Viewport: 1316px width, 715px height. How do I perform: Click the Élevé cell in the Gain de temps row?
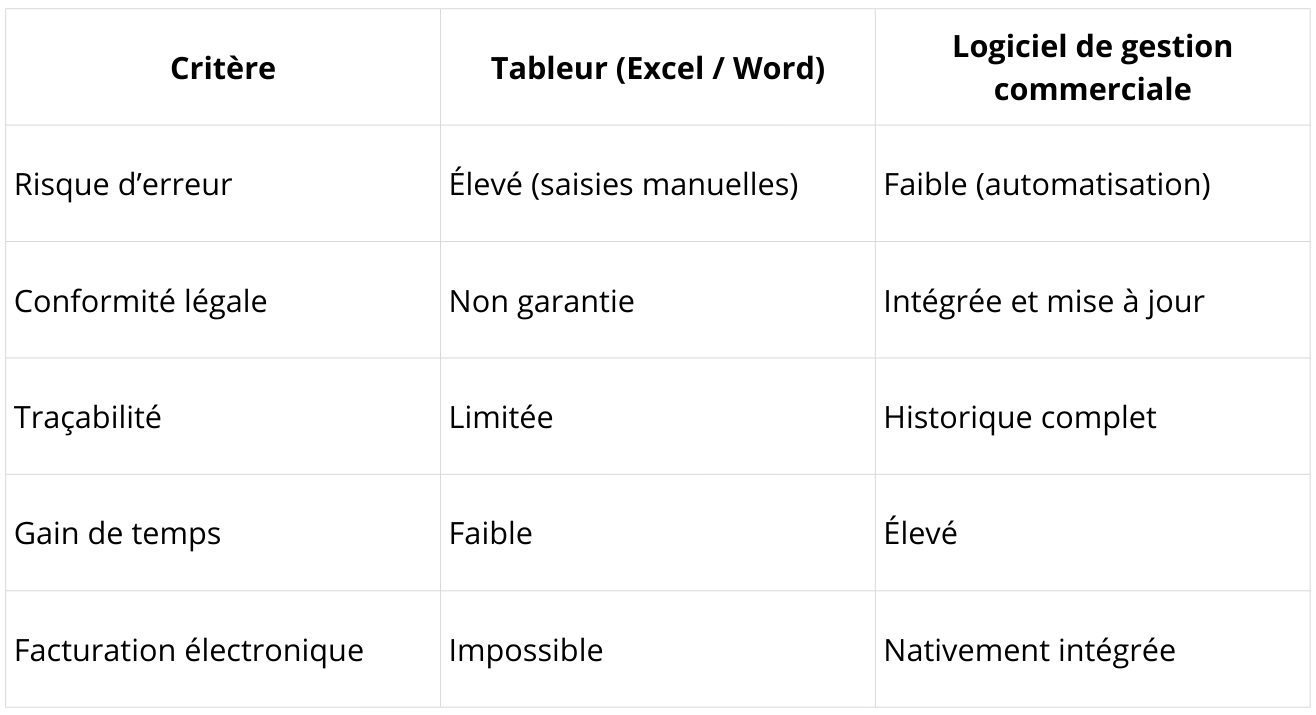point(920,533)
